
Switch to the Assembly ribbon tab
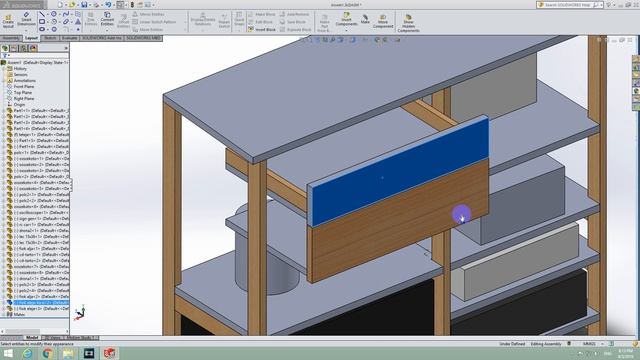click(11, 38)
